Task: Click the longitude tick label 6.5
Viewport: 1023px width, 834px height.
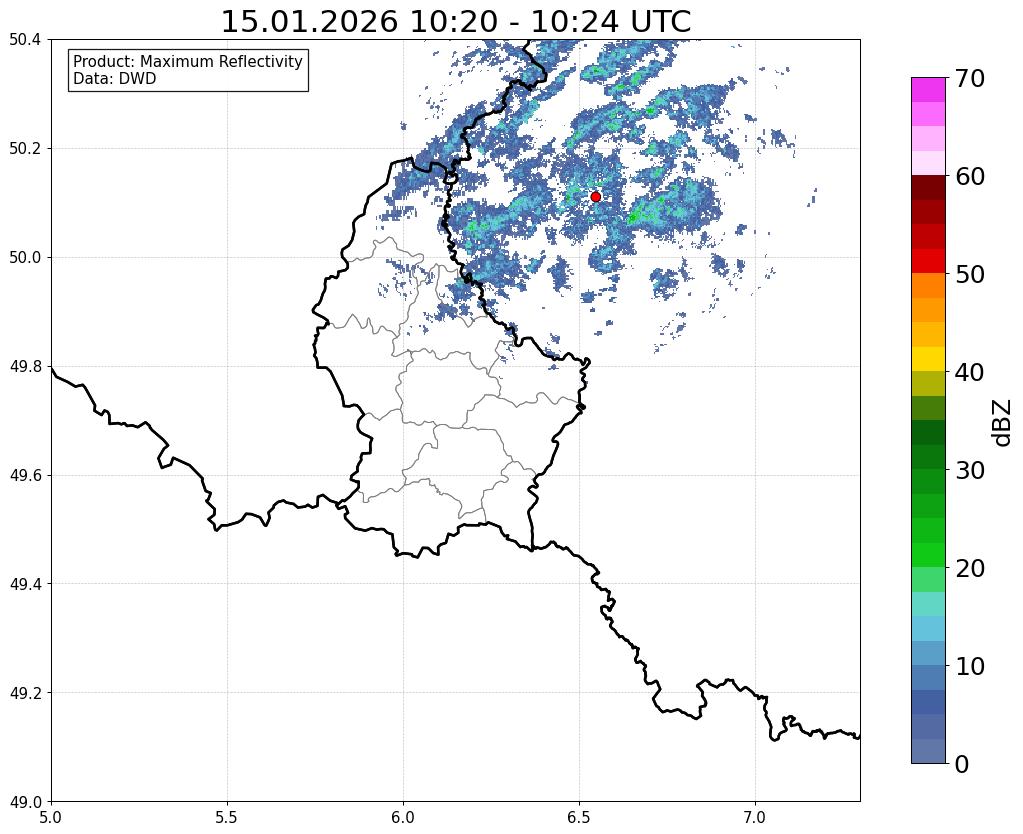Action: (x=579, y=817)
